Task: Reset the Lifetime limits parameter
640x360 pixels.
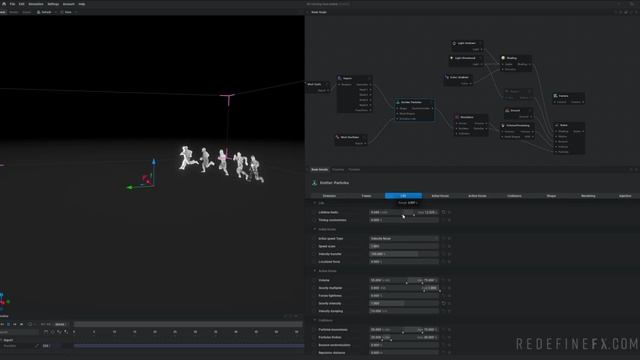Action: coord(444,212)
